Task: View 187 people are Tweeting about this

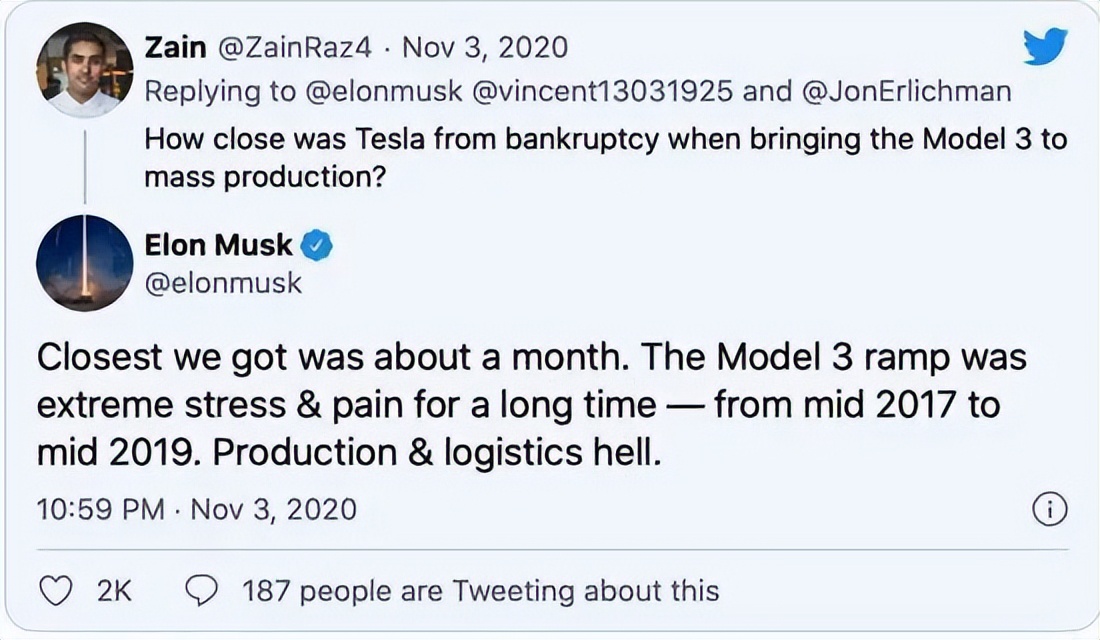Action: (x=480, y=590)
